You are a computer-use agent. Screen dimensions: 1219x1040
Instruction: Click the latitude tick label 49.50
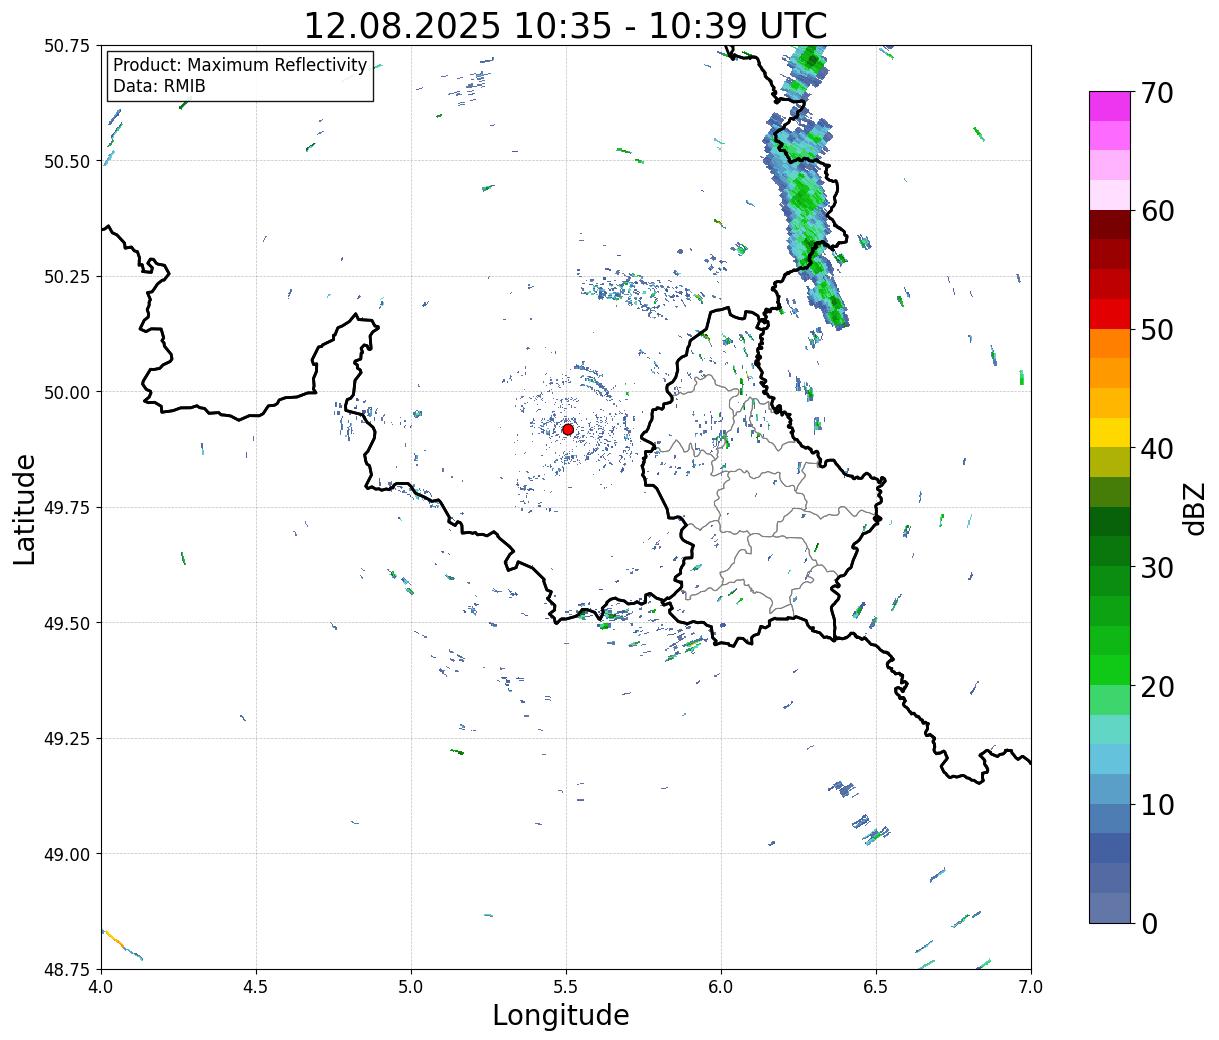click(x=67, y=623)
